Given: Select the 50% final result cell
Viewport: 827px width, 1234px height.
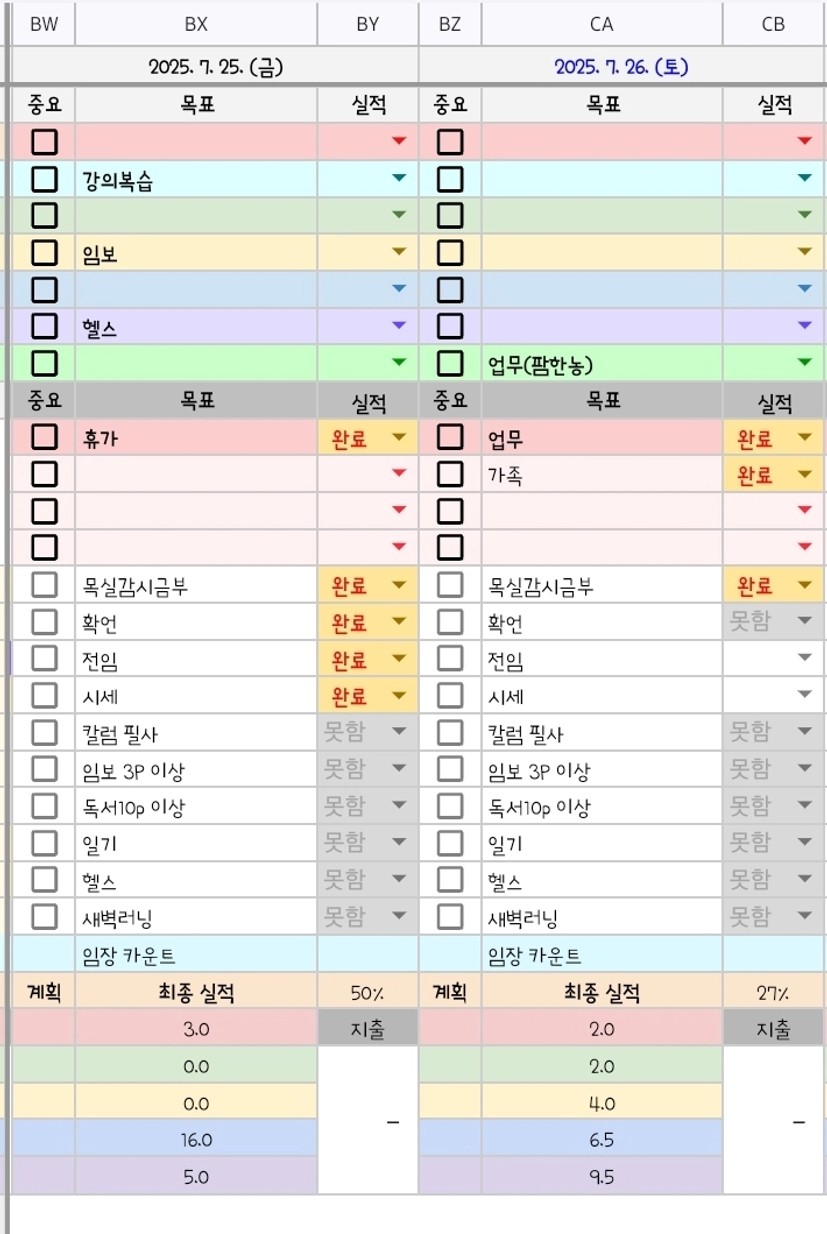Looking at the screenshot, I should click(367, 993).
